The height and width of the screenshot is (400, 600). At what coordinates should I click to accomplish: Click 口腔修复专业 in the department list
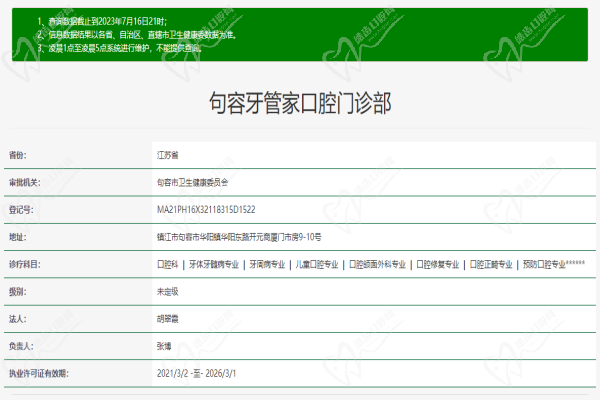[x=438, y=264]
